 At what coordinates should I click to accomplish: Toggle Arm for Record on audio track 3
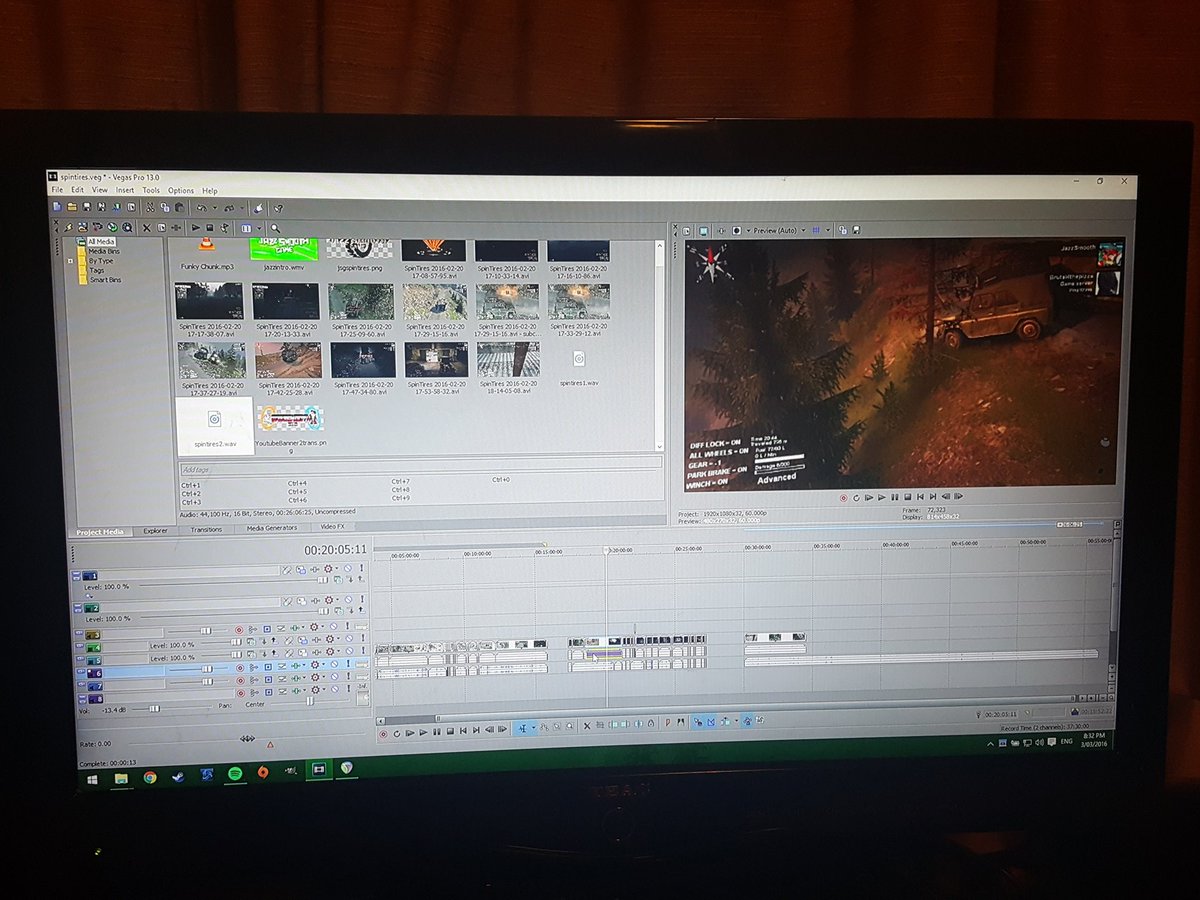(x=239, y=630)
